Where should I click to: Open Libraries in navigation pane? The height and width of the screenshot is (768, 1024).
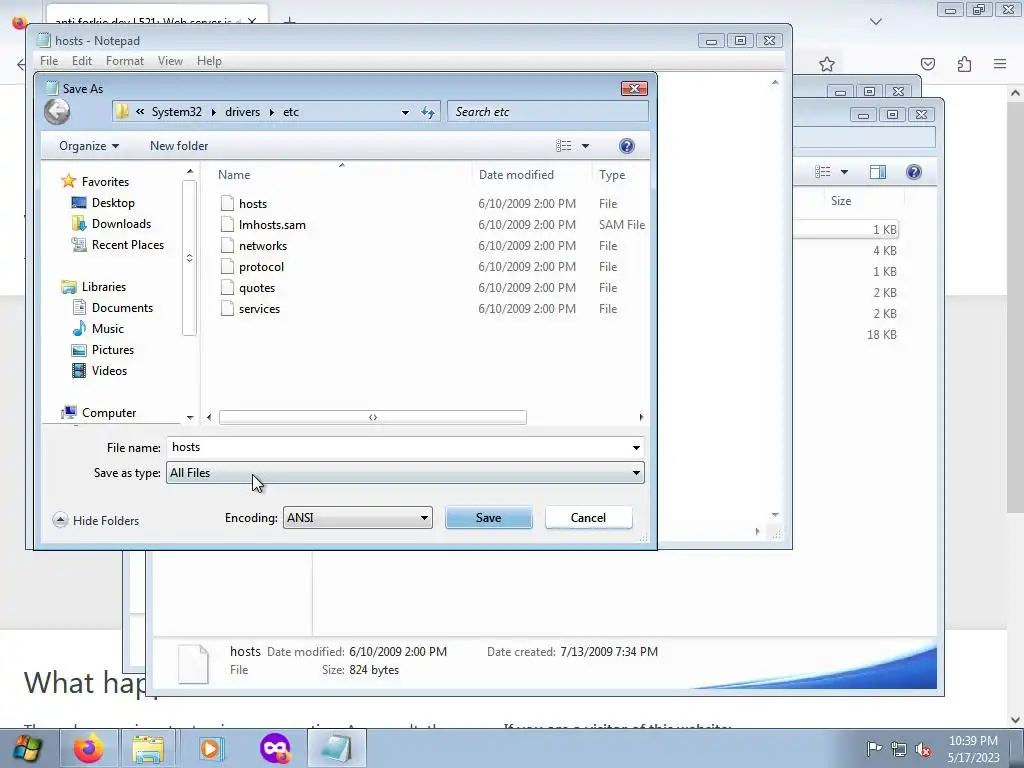[x=103, y=287]
